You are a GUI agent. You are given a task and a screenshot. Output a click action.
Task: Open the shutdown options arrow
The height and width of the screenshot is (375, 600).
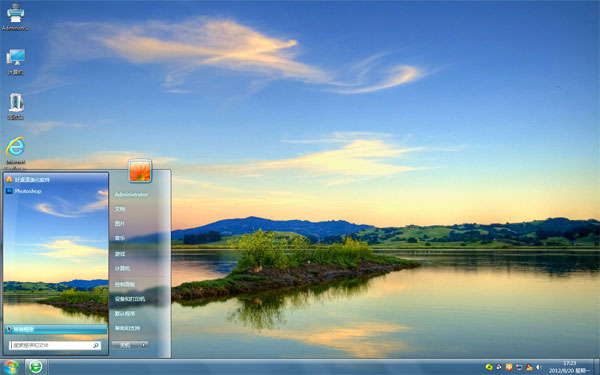[144, 345]
